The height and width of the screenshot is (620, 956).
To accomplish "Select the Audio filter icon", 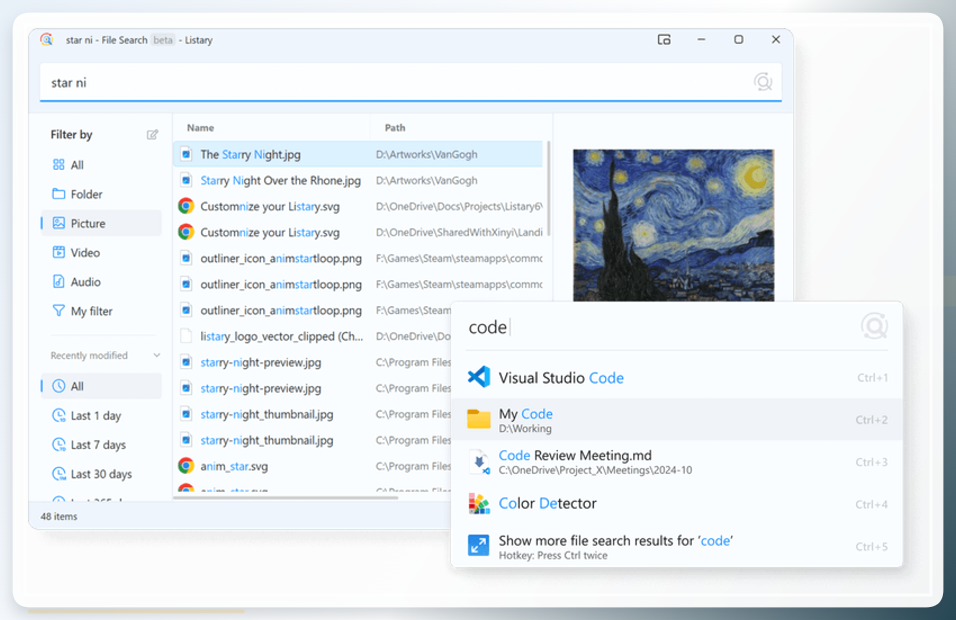I will tap(59, 282).
